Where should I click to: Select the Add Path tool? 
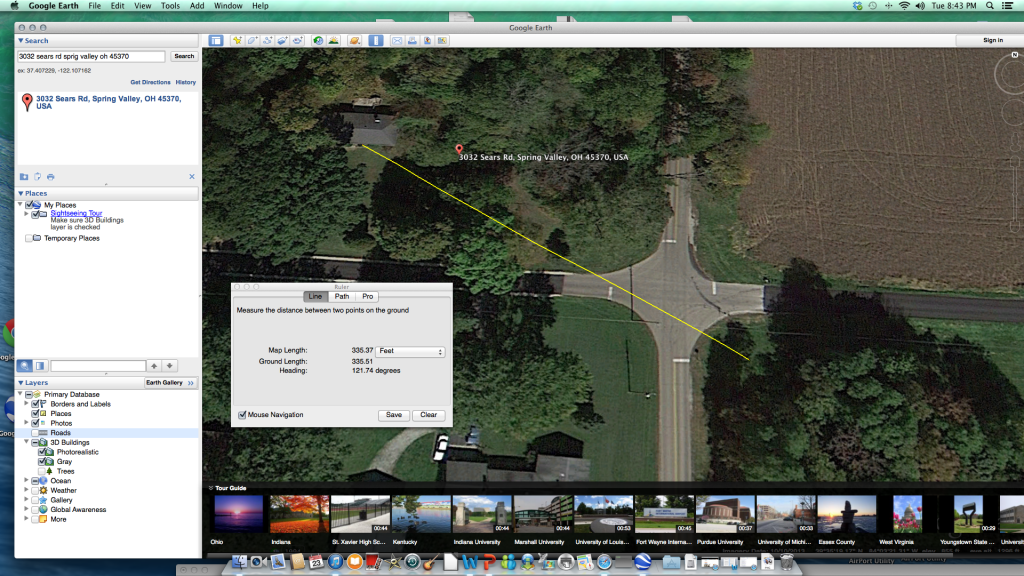267,40
